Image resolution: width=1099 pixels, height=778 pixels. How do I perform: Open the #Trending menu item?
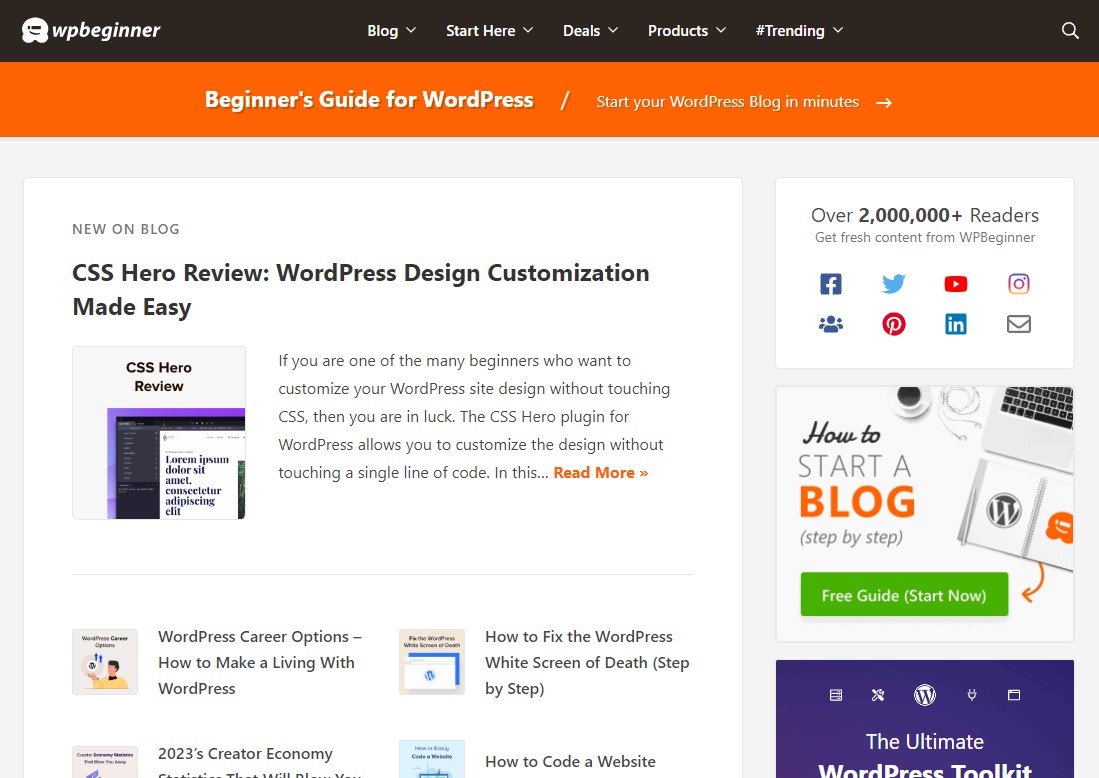[x=790, y=31]
